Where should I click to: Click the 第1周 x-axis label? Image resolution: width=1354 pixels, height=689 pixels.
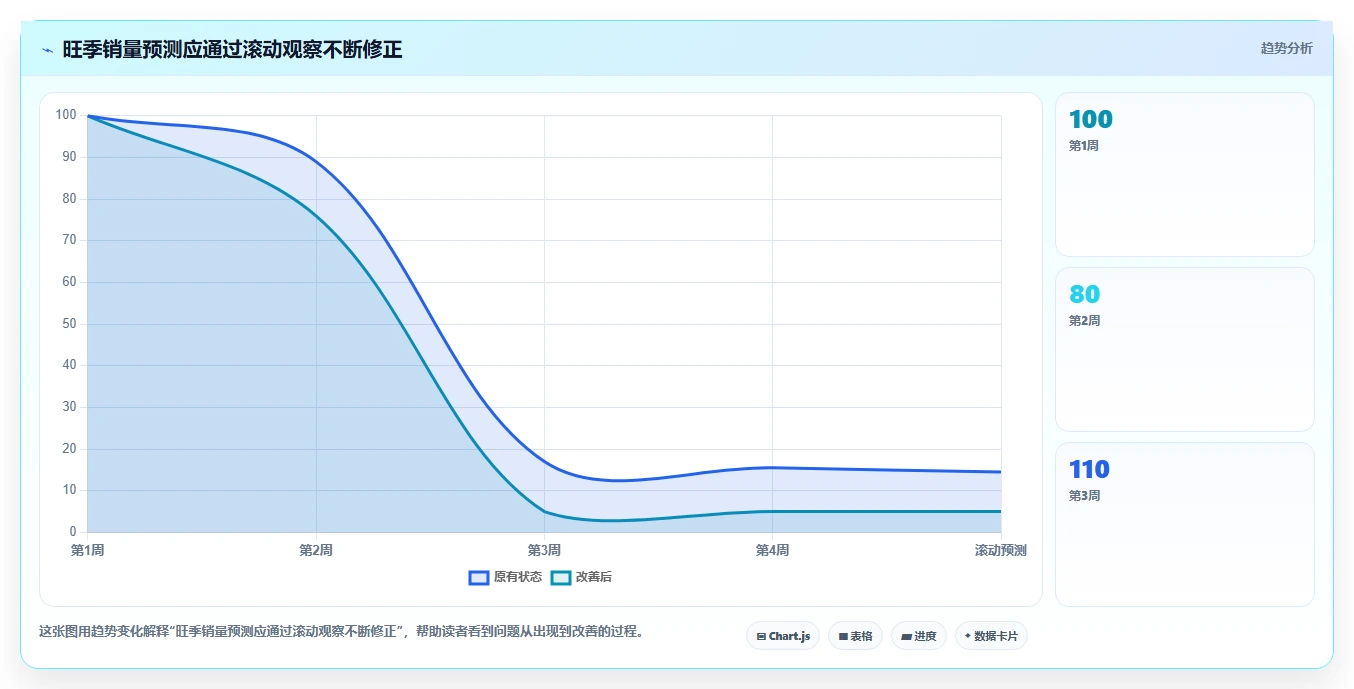[88, 550]
